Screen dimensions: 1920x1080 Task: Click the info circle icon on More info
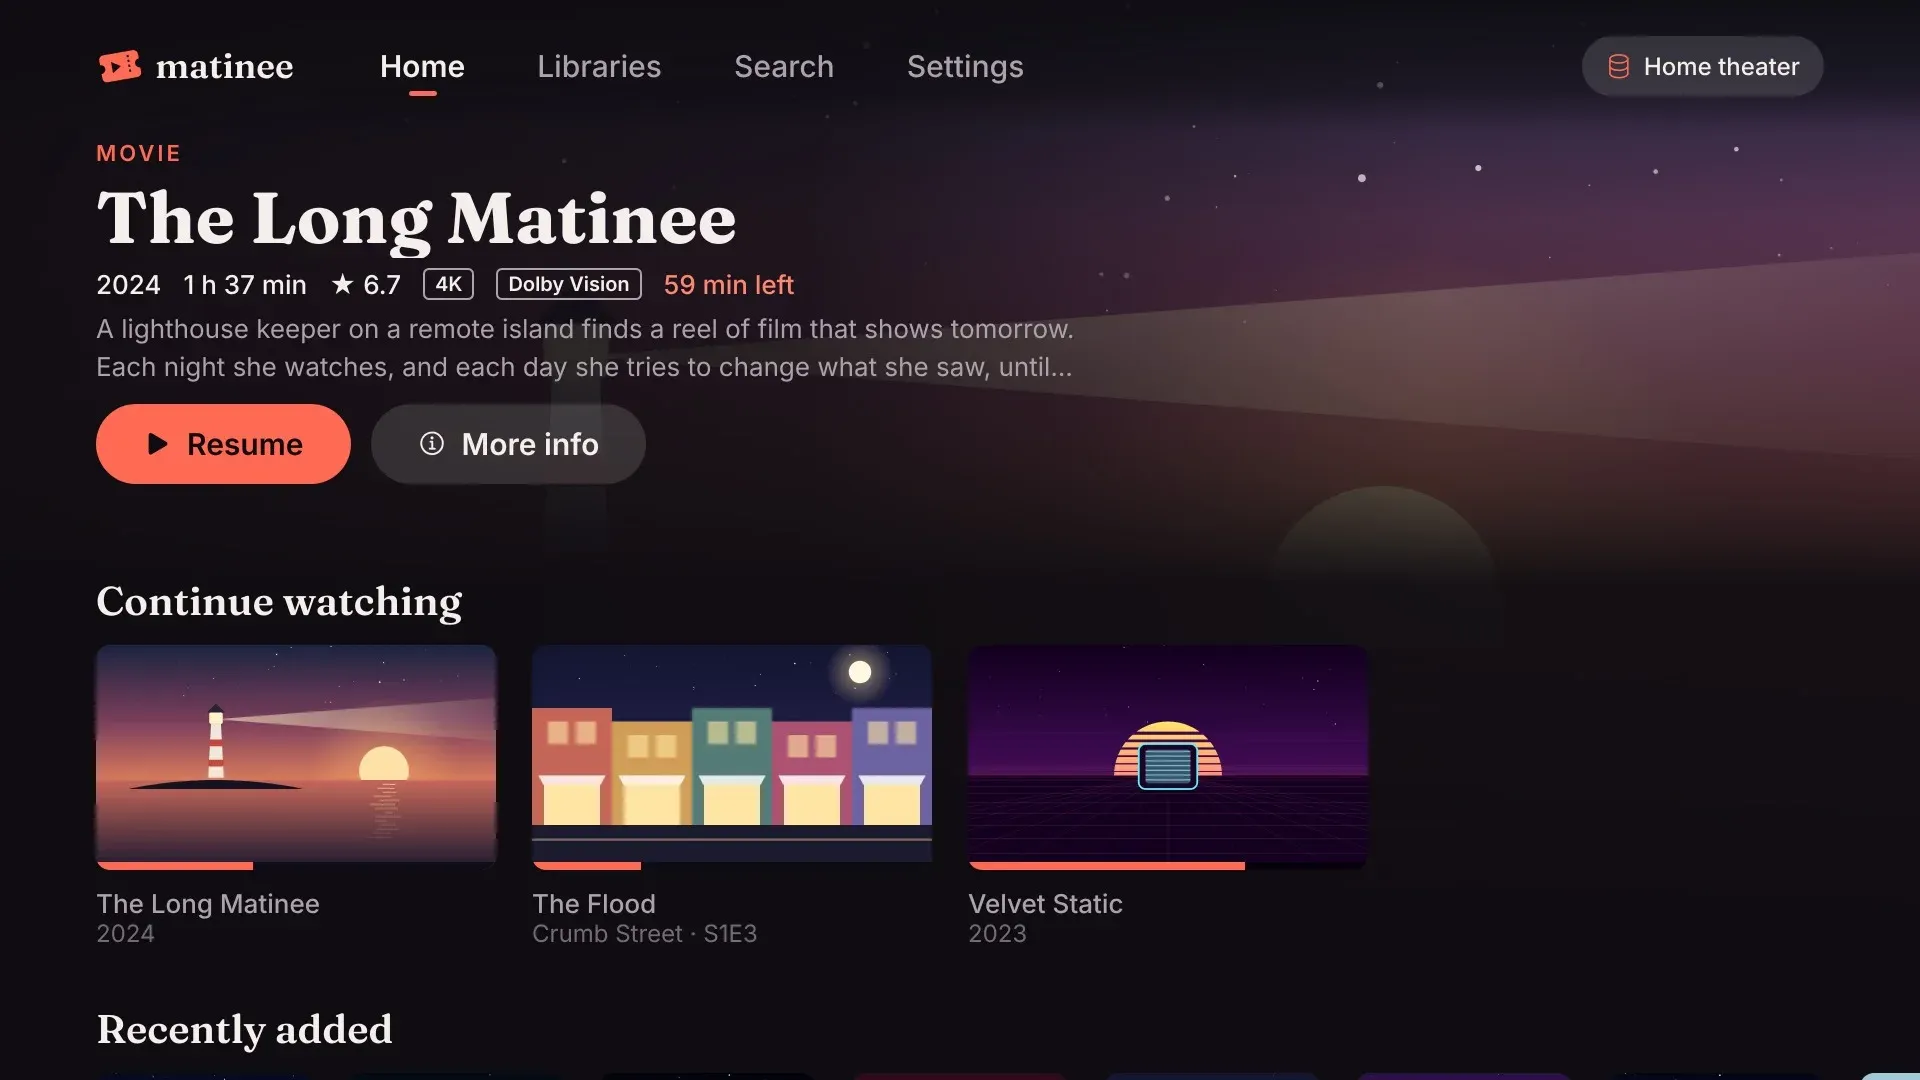point(431,443)
